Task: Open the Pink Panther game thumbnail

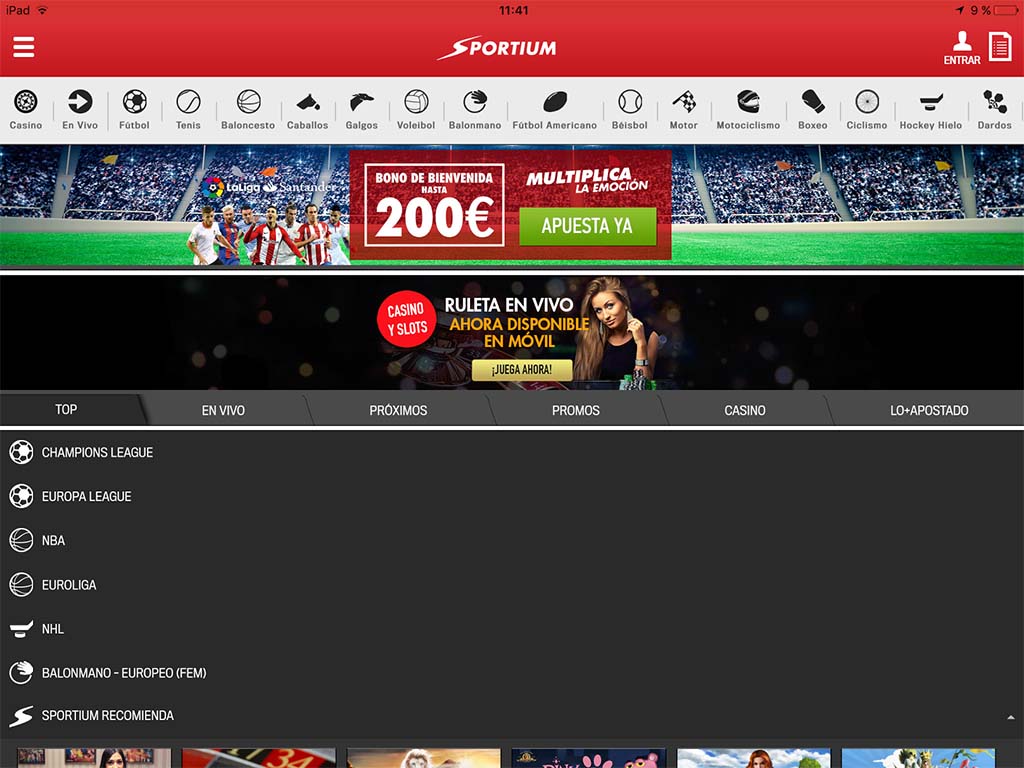Action: [588, 758]
